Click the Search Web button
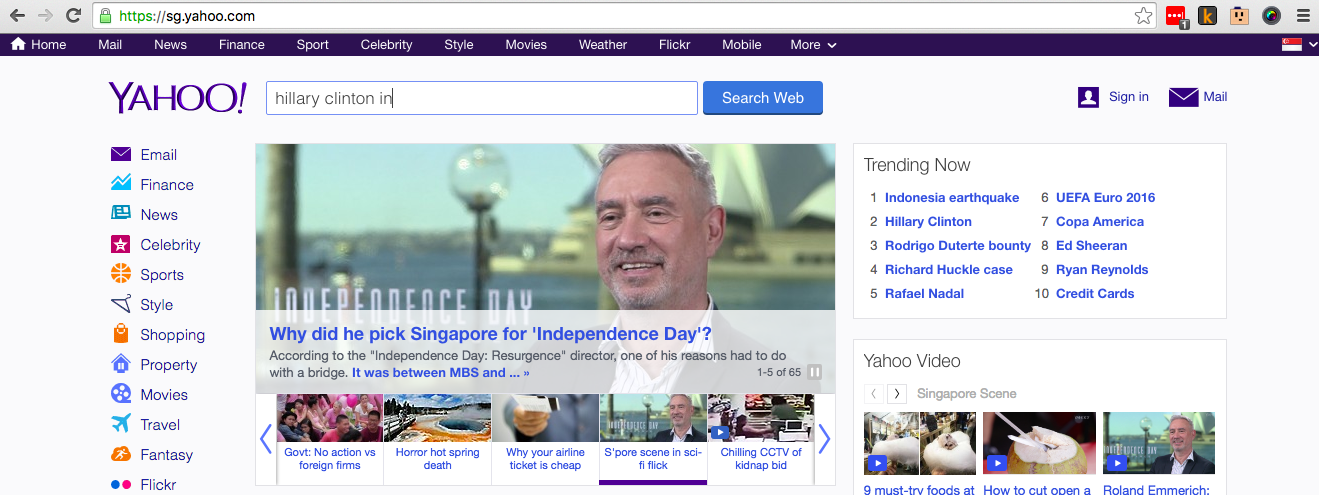Viewport: 1319px width, 495px height. point(763,98)
